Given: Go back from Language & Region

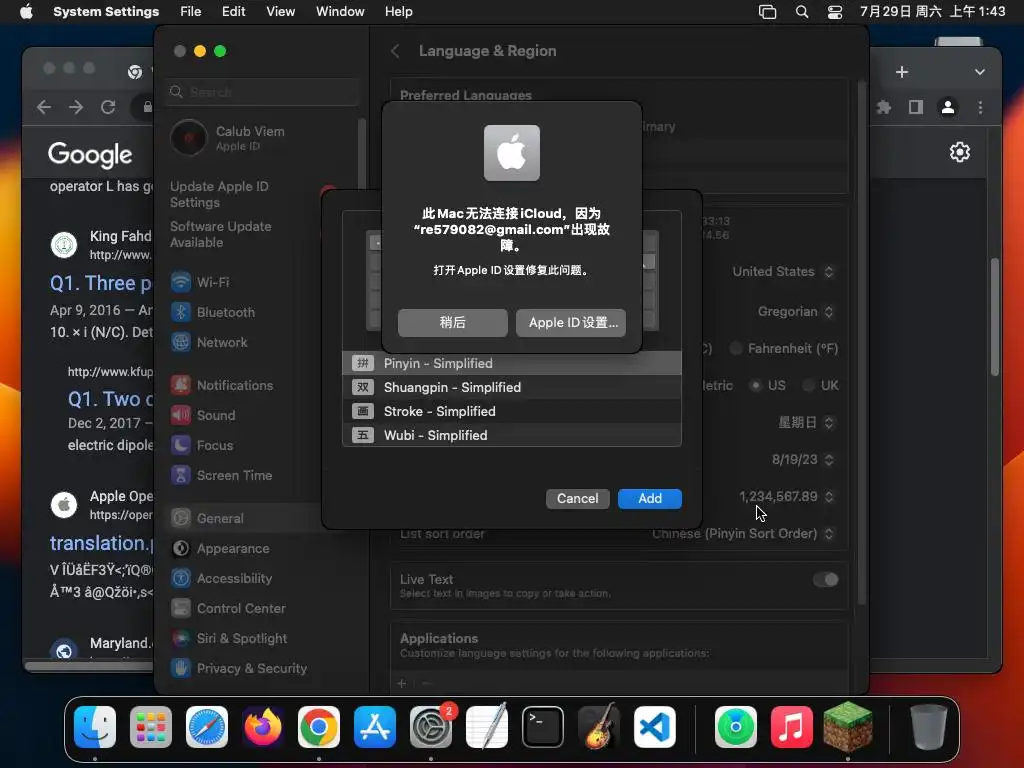Looking at the screenshot, I should (395, 51).
